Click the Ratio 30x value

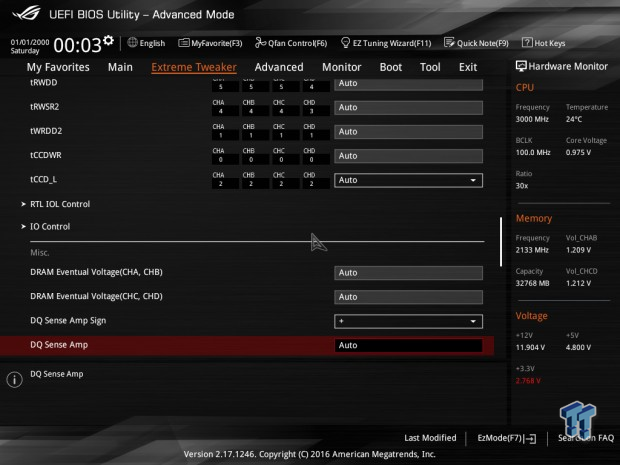(x=522, y=186)
